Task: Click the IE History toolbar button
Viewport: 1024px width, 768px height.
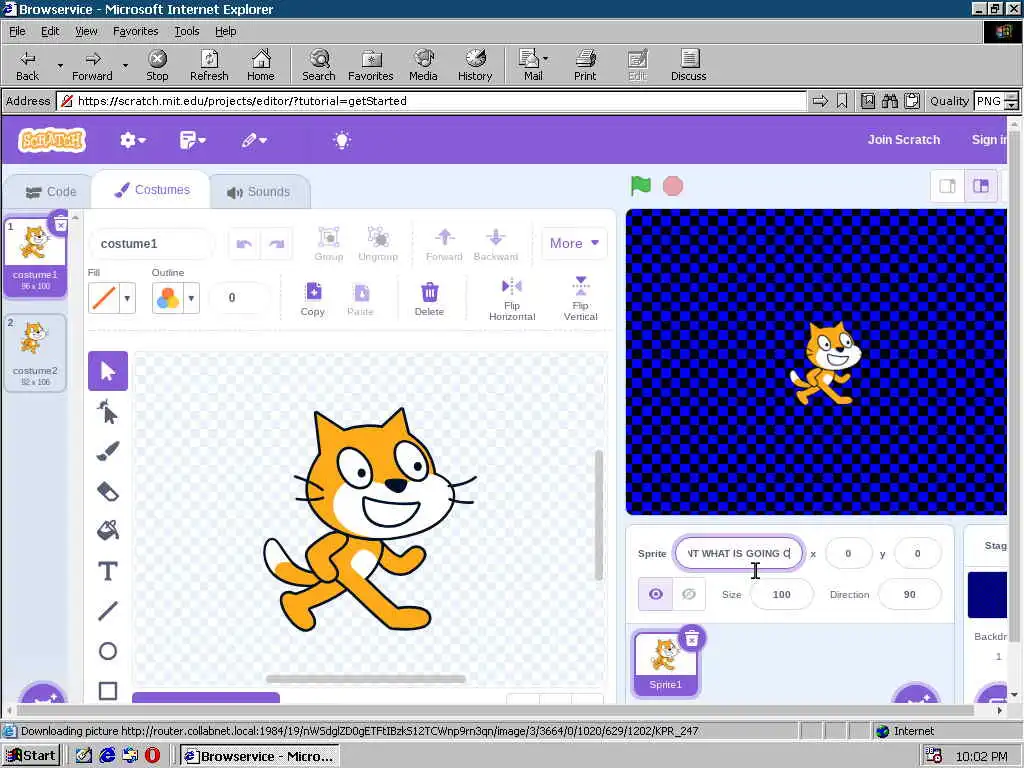Action: pyautogui.click(x=475, y=65)
